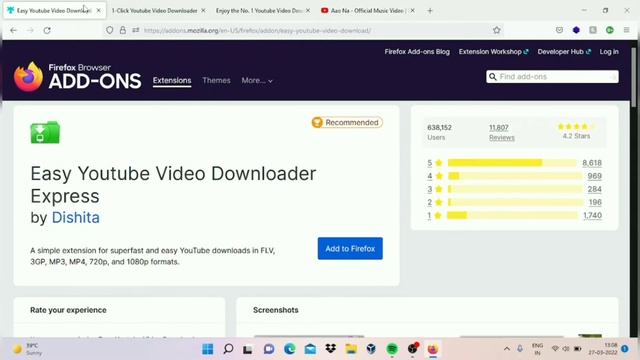Open the 11,807 Reviews link
640x360 pixels.
coord(502,132)
